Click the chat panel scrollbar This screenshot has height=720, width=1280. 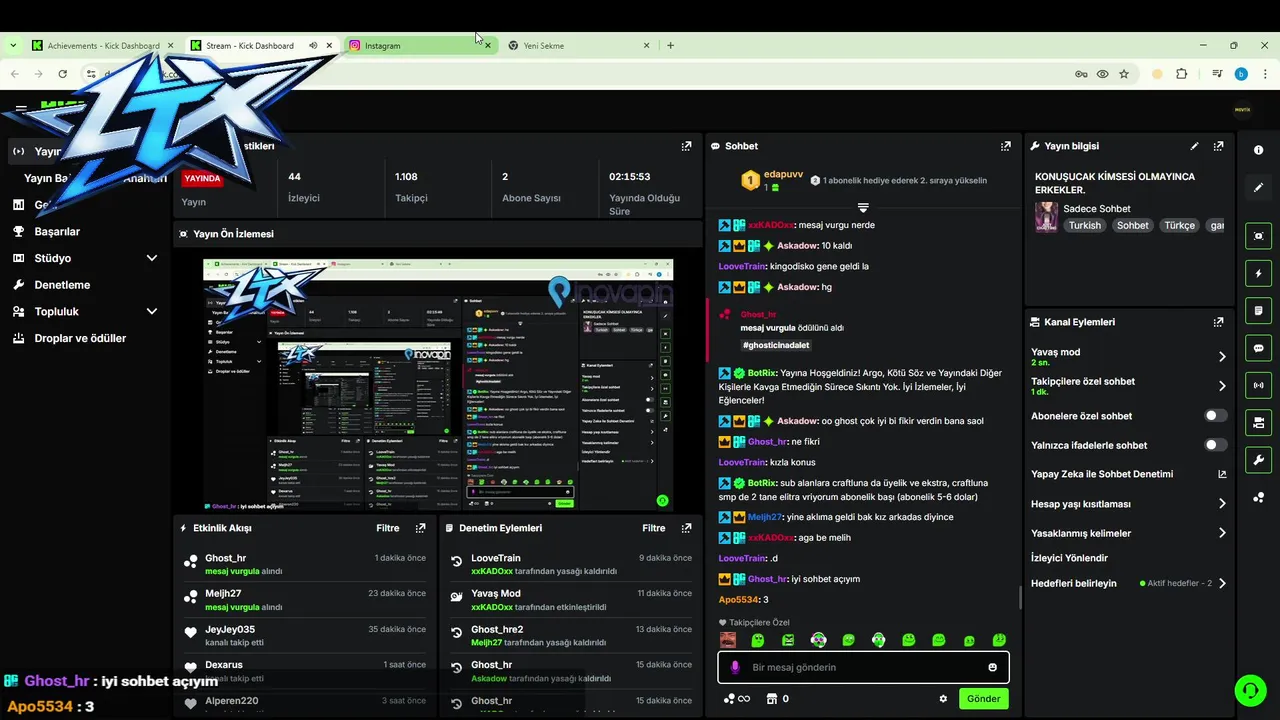(x=1020, y=597)
